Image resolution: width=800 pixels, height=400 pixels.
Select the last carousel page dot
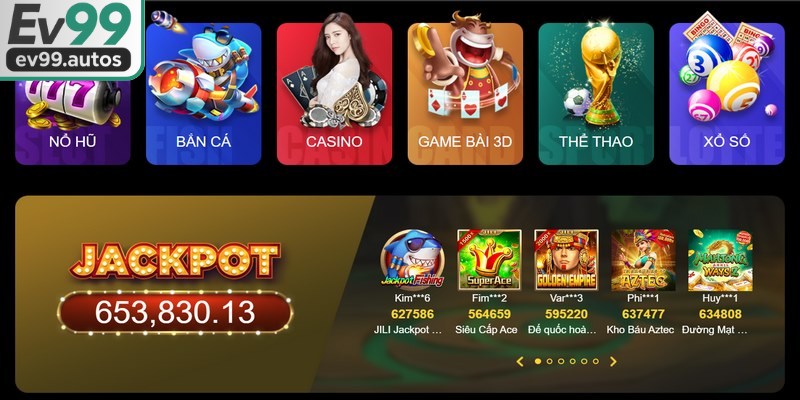click(x=596, y=361)
